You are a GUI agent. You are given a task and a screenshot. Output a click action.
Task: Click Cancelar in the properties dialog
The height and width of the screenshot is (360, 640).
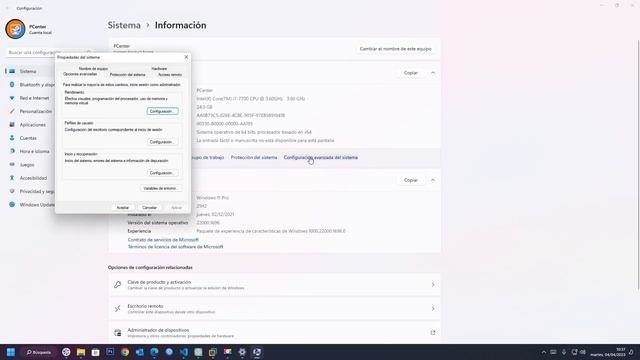(x=149, y=207)
